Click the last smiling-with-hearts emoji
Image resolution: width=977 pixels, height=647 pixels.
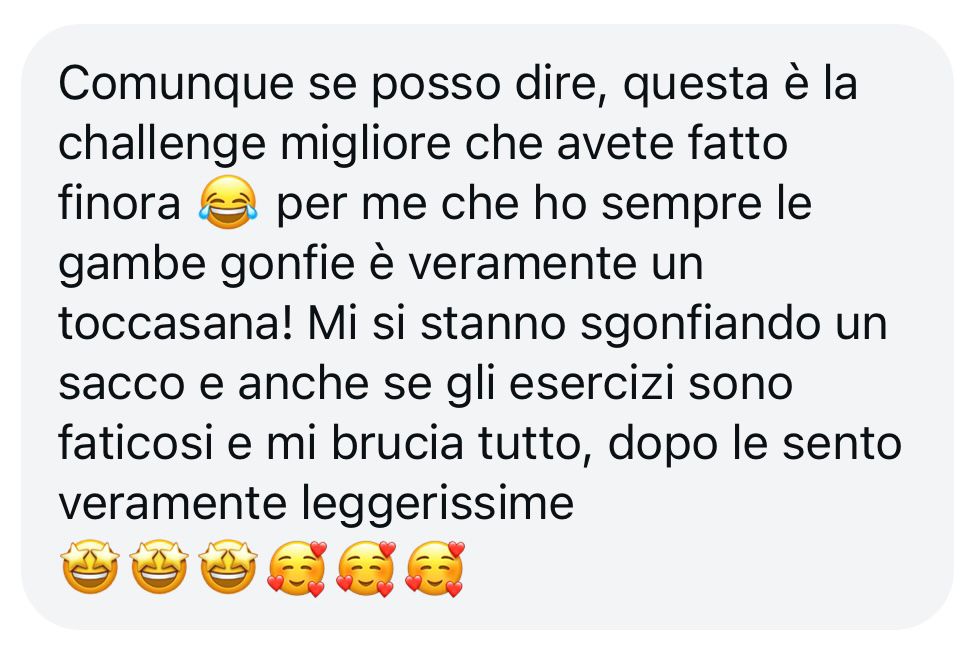(x=436, y=568)
